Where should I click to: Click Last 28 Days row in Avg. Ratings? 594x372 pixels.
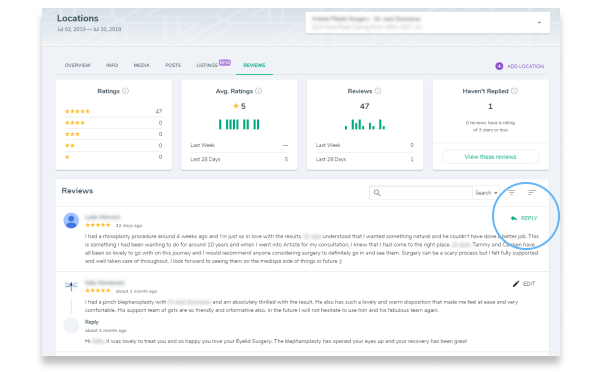tap(239, 159)
